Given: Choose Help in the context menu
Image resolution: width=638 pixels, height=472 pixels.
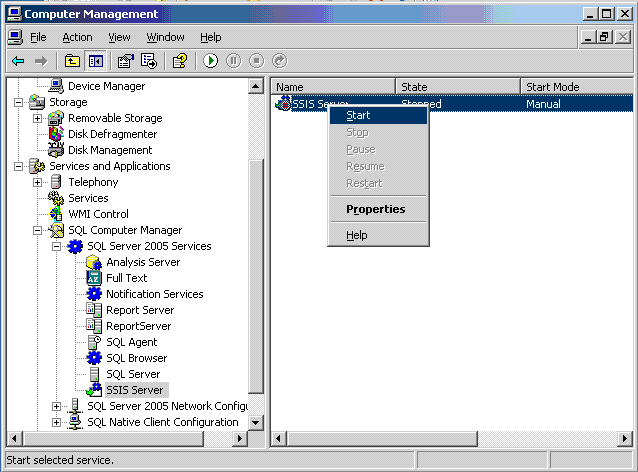Looking at the screenshot, I should point(378,235).
